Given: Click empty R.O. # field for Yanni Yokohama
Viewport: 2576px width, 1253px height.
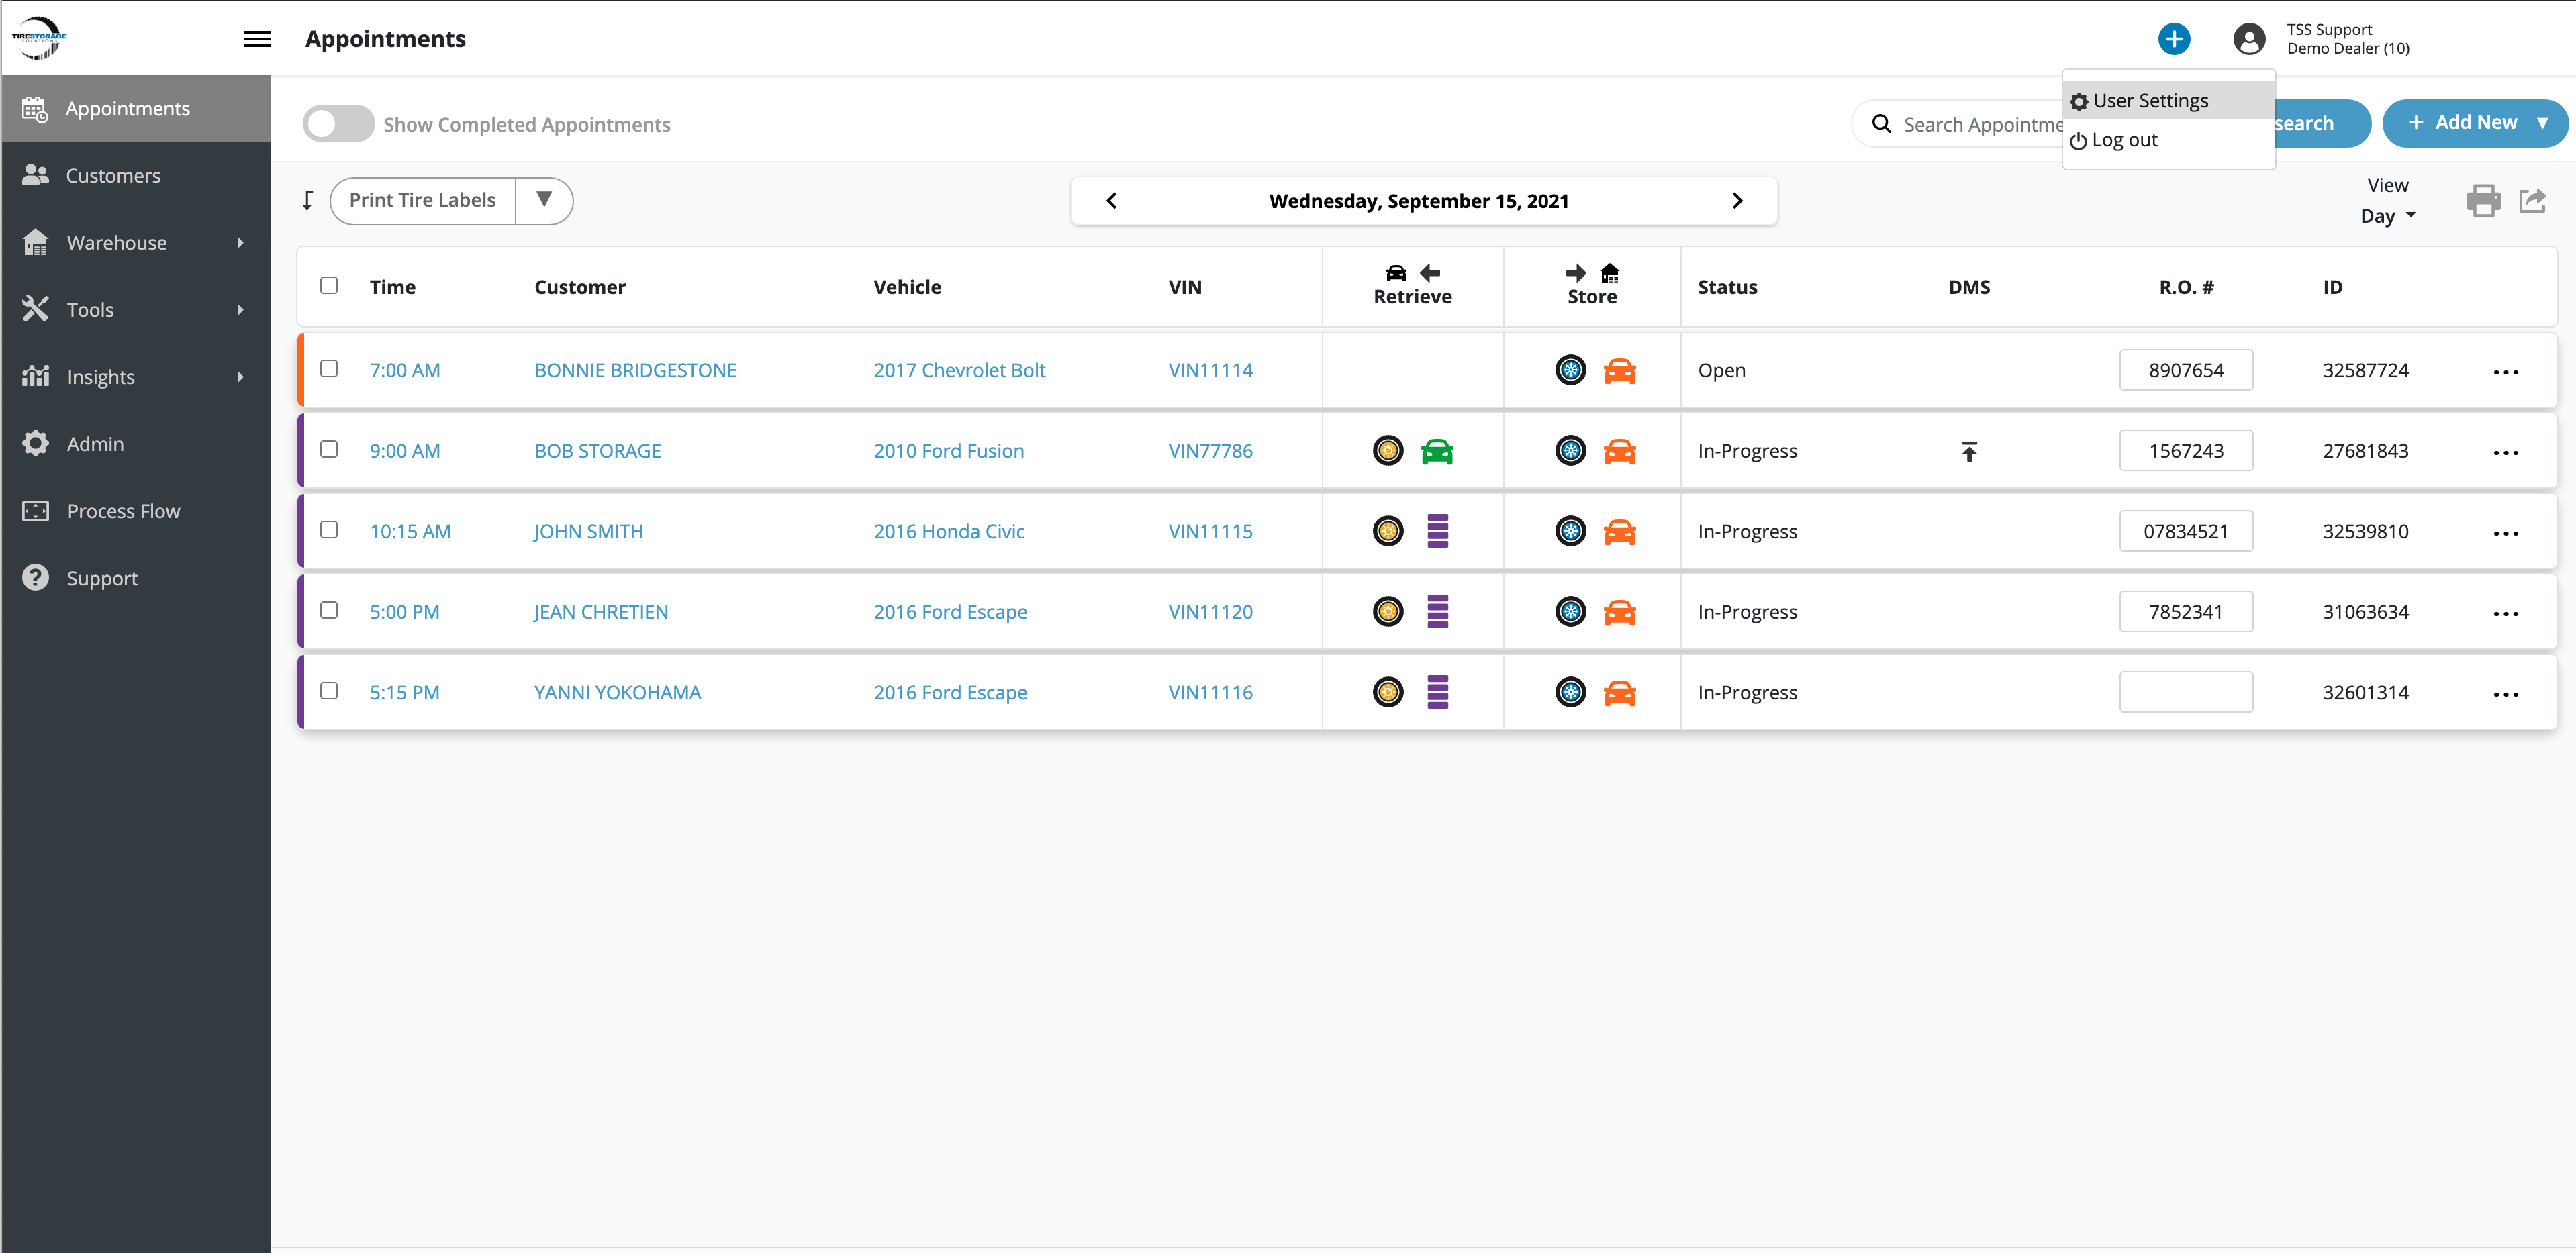Looking at the screenshot, I should click(x=2185, y=692).
